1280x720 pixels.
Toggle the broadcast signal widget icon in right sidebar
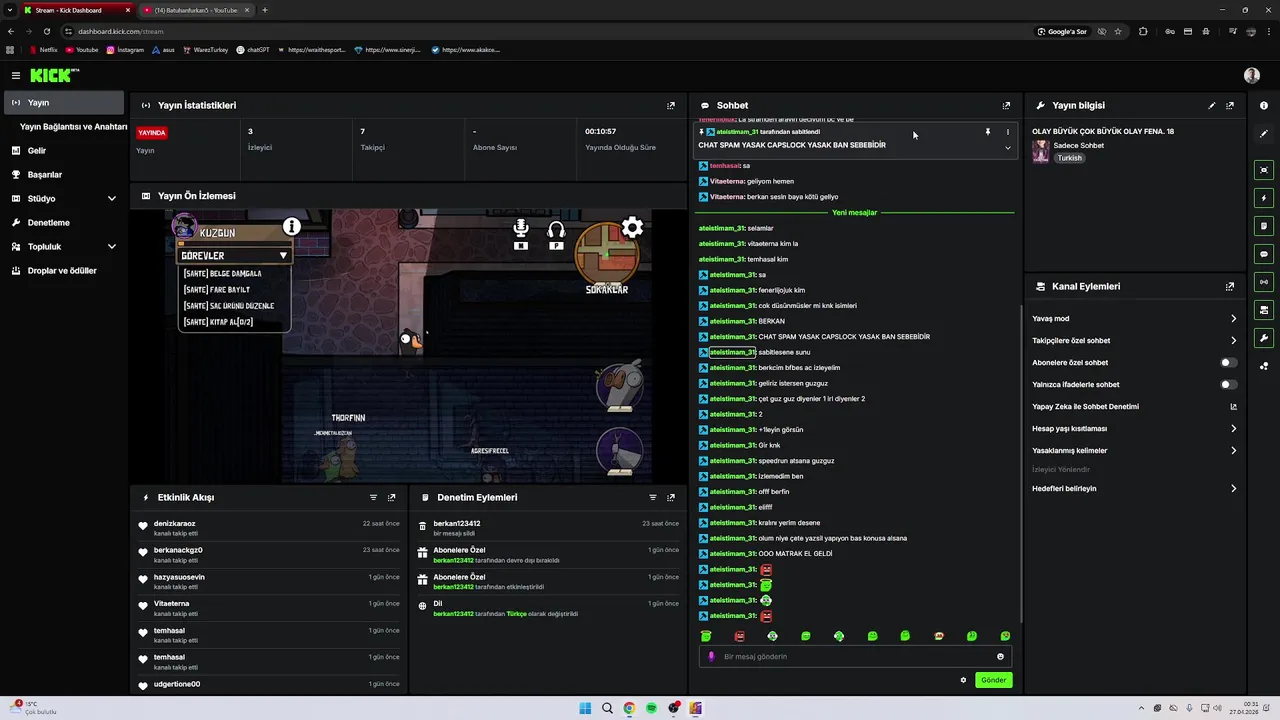point(1264,282)
